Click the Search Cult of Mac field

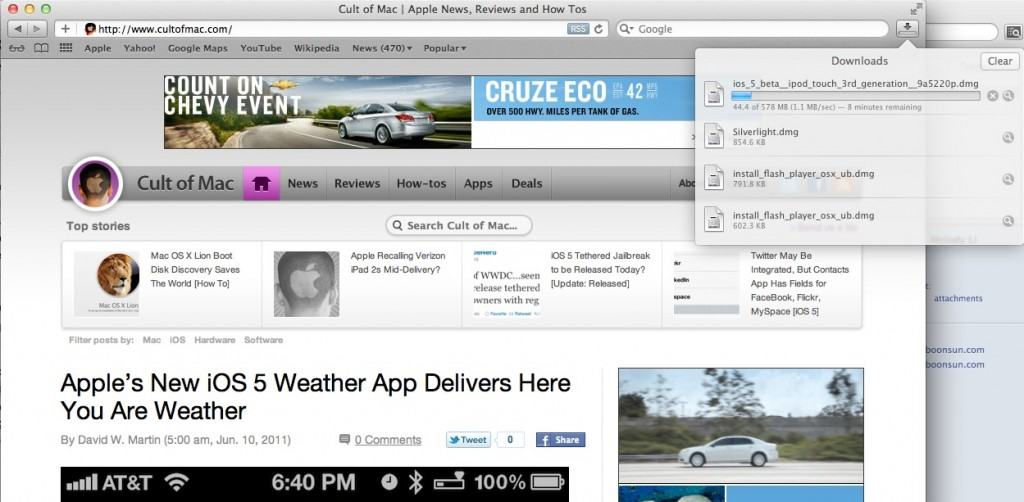460,226
